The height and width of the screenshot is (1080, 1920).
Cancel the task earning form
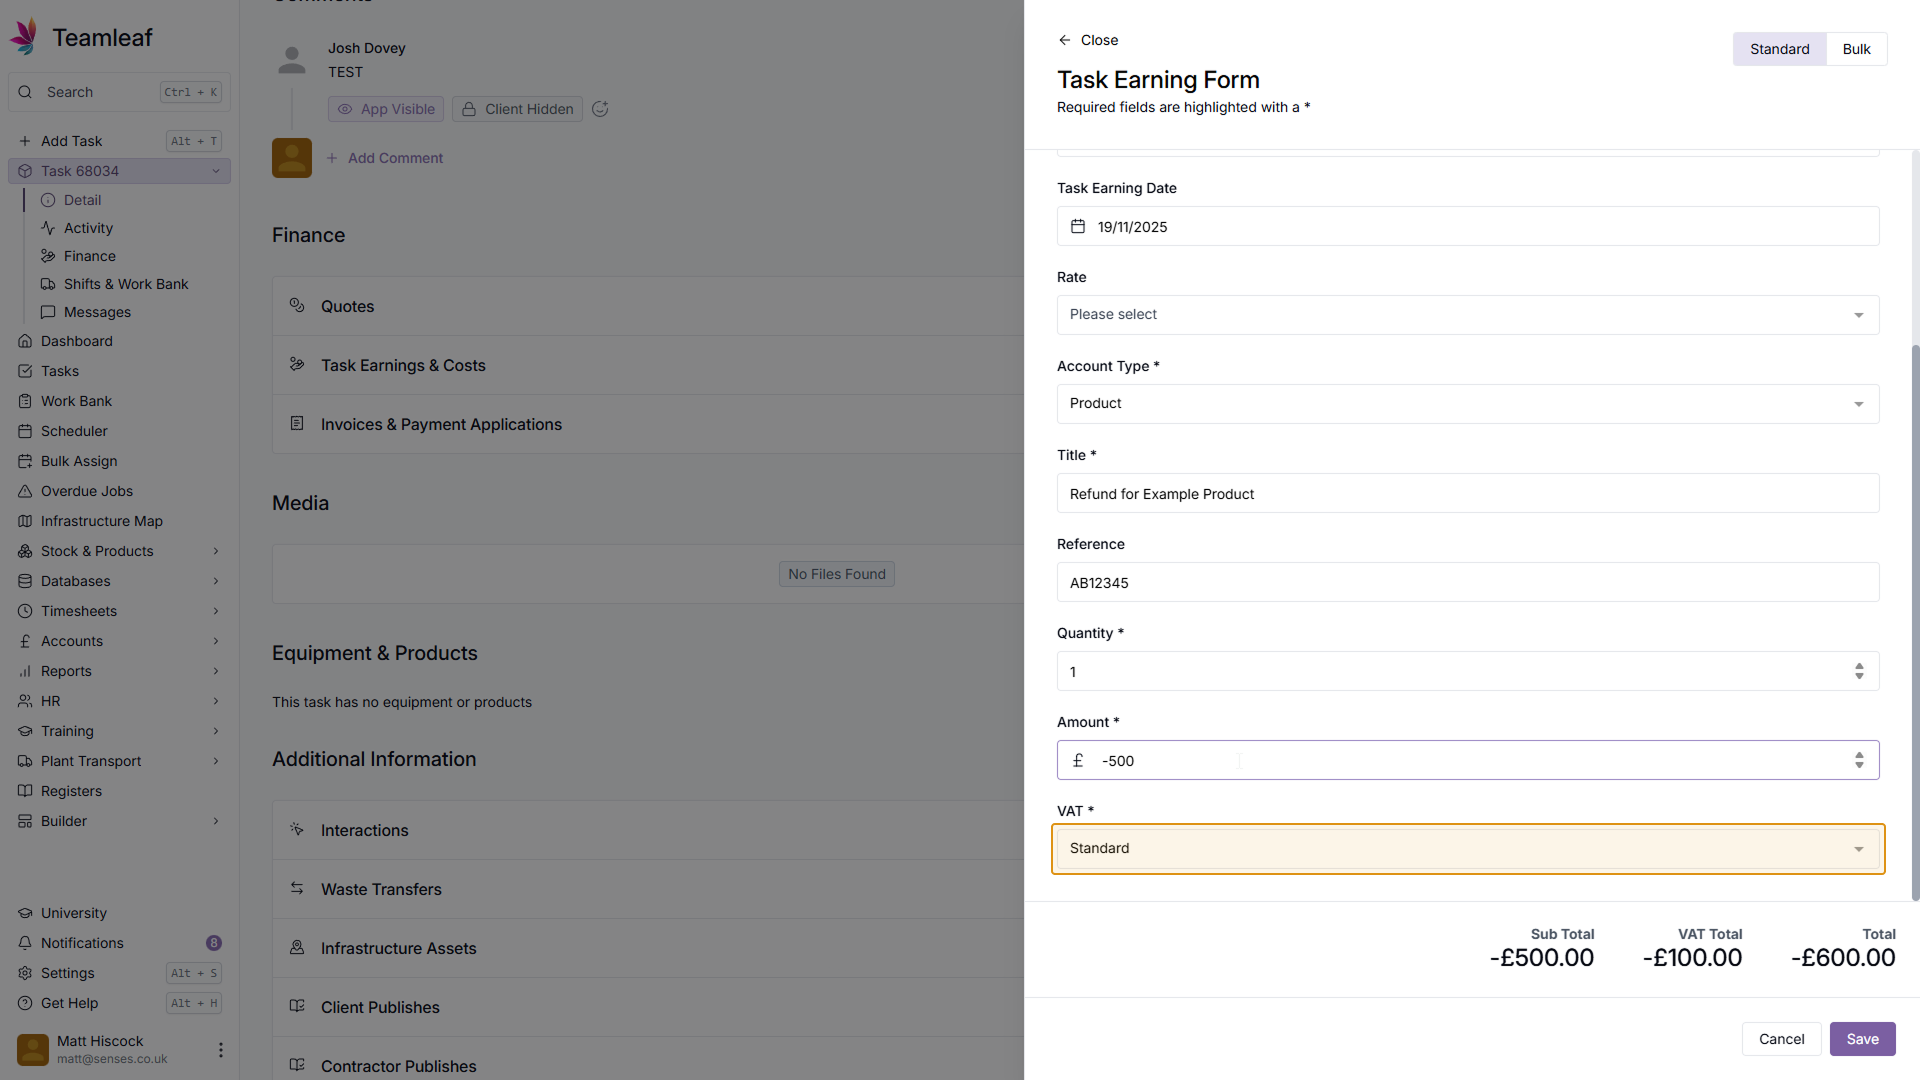click(1781, 1039)
